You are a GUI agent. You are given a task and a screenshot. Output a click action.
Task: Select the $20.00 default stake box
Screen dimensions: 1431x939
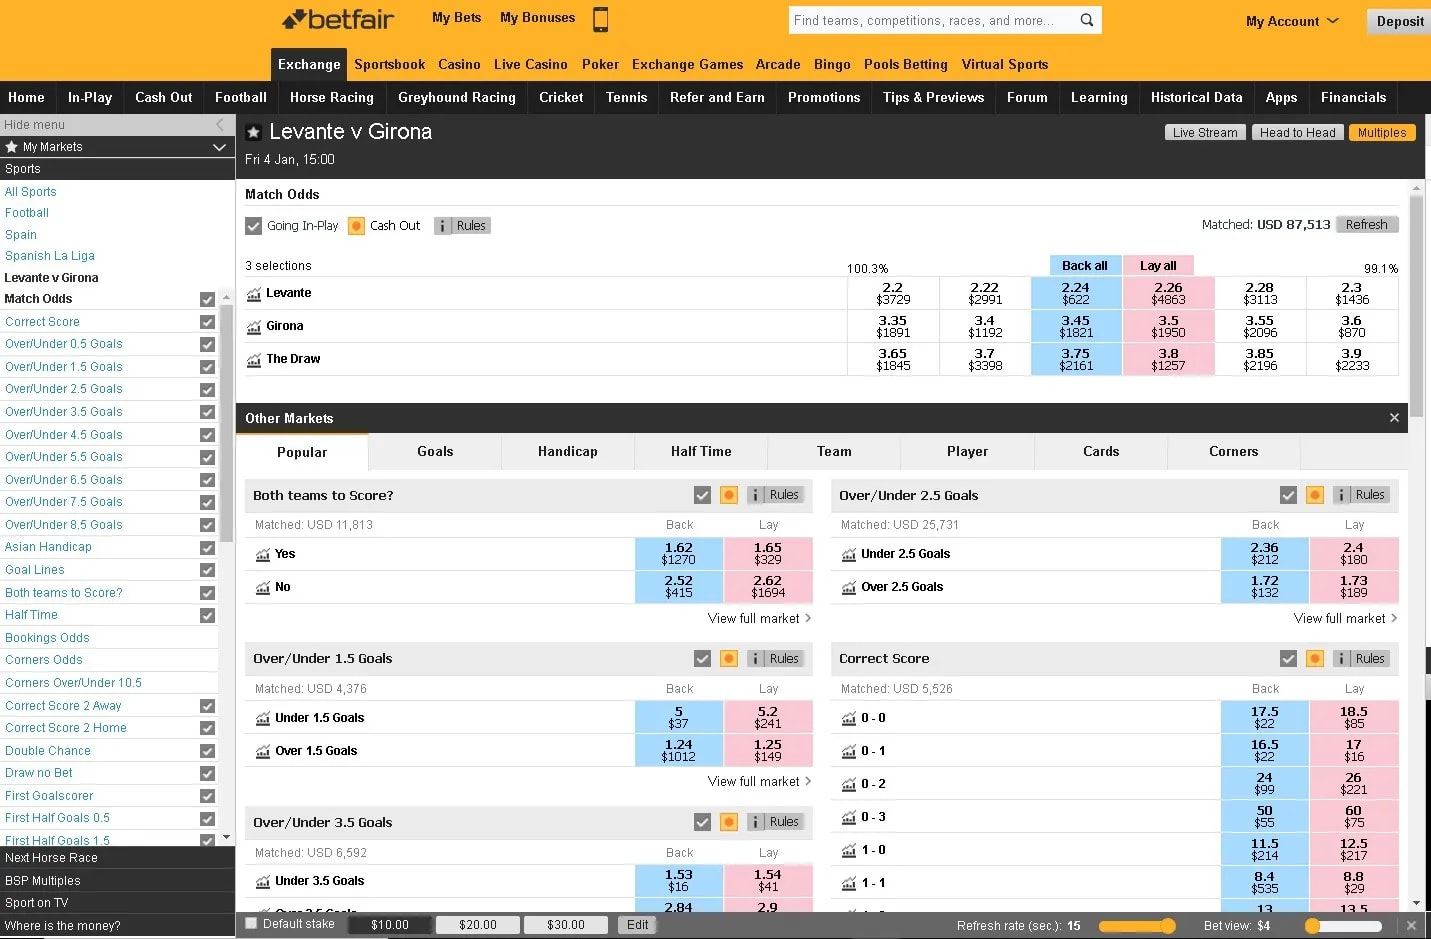click(477, 925)
